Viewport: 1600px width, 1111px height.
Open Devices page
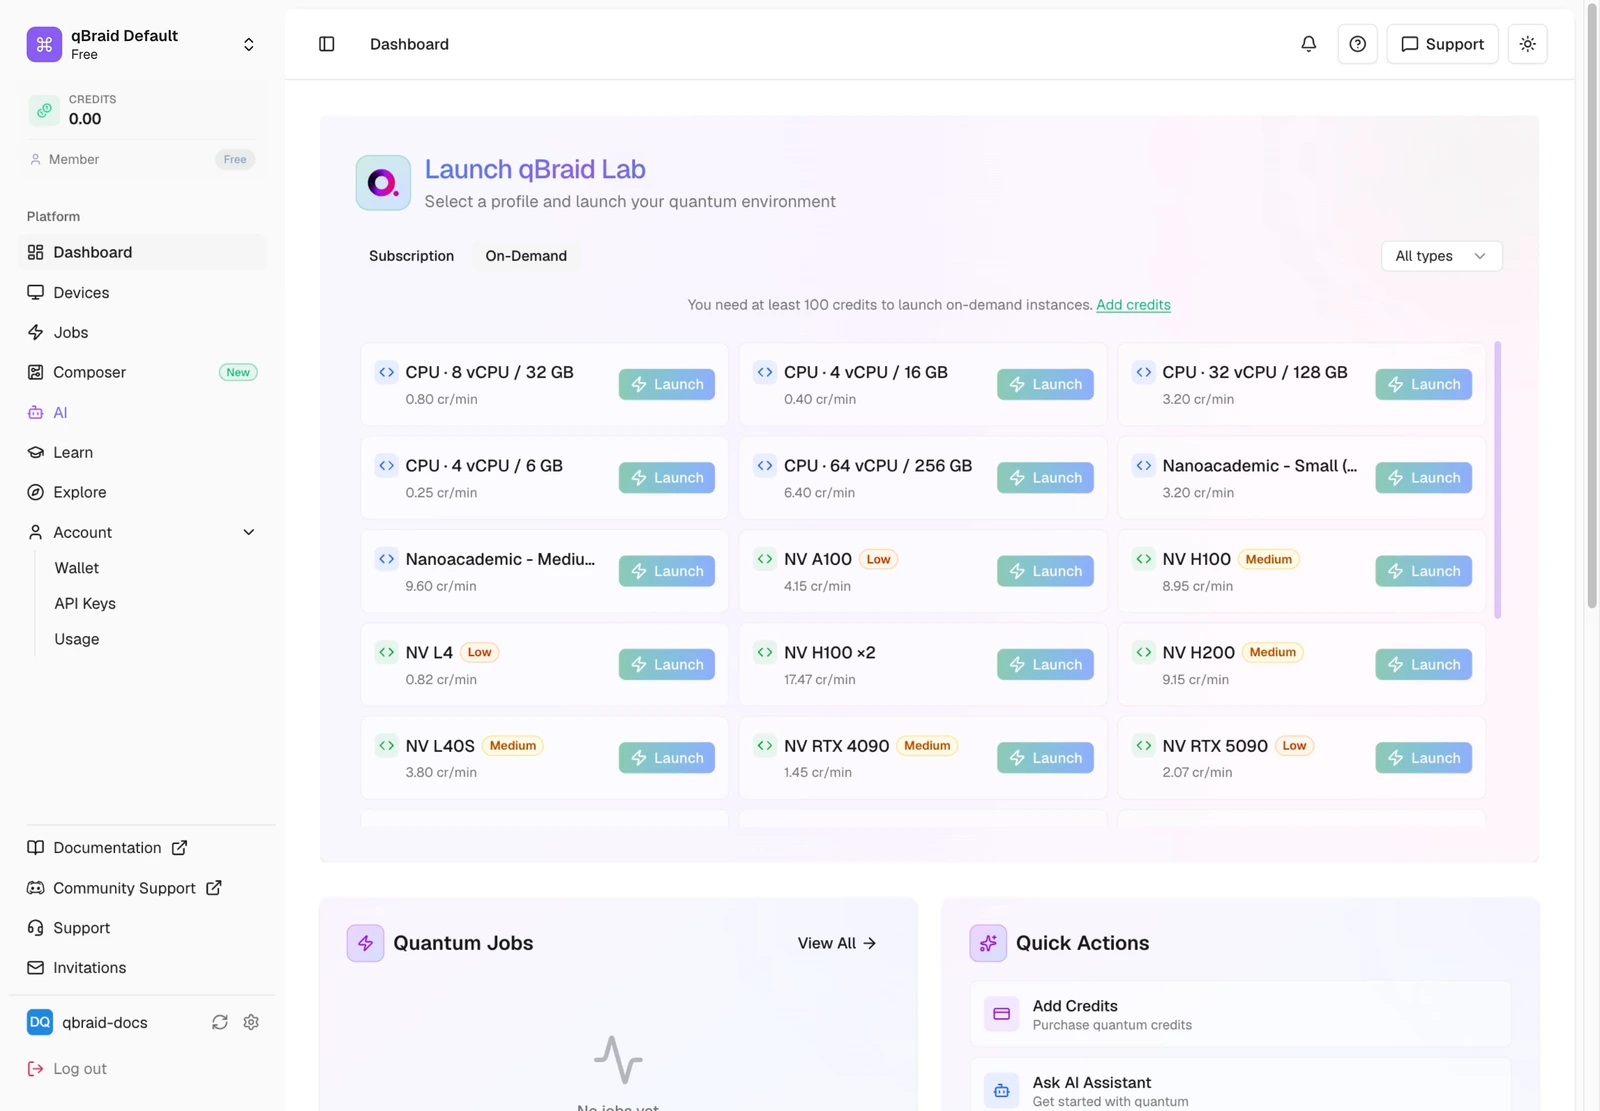142,292
